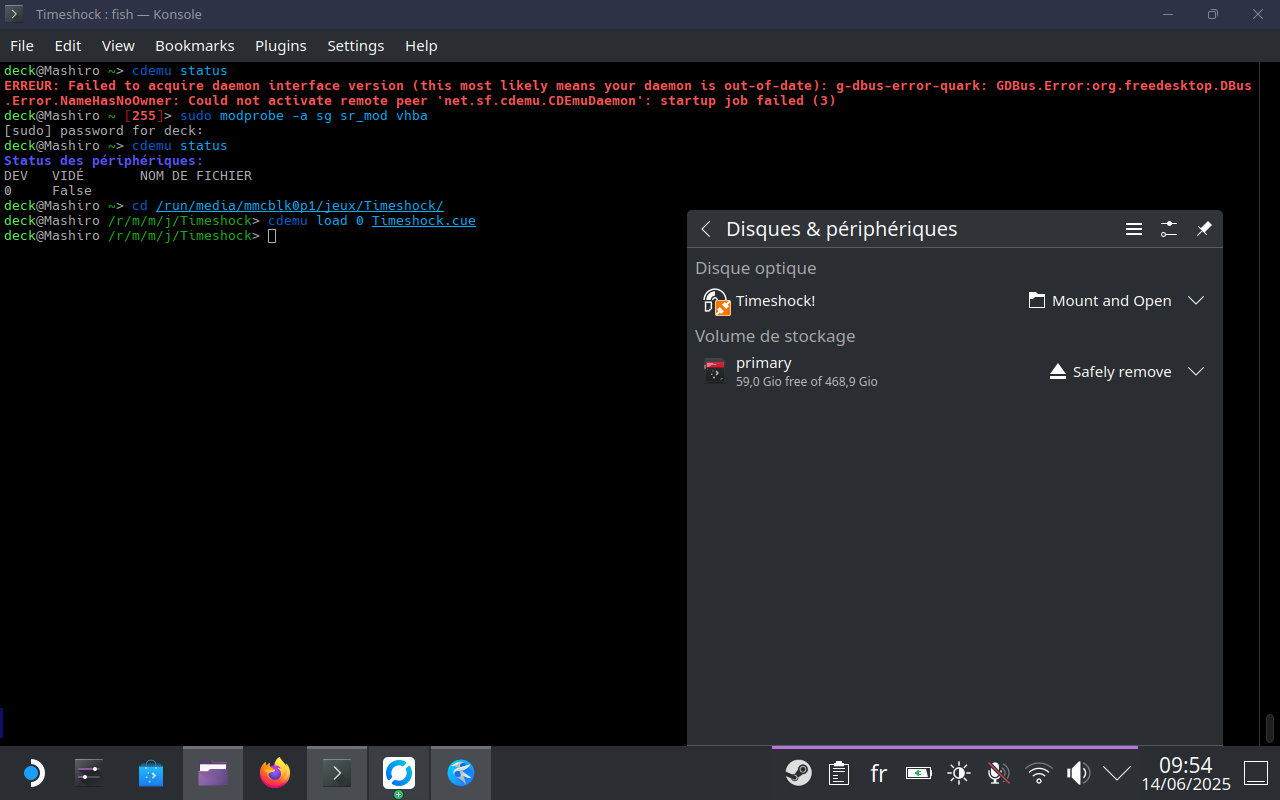
Task: Open the Bookmarks menu
Action: [x=195, y=46]
